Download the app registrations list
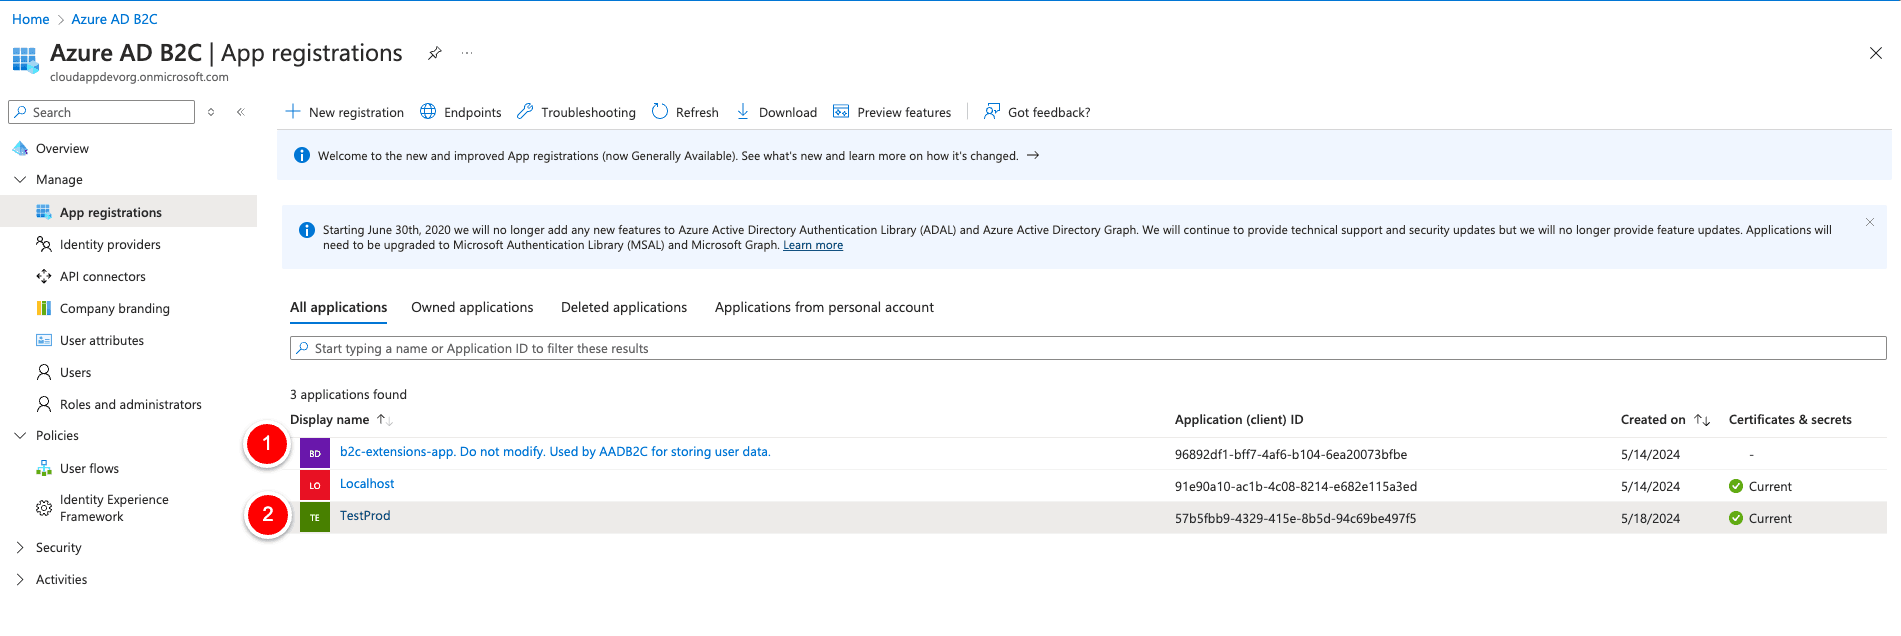Screen dimensions: 1901x636 776,112
